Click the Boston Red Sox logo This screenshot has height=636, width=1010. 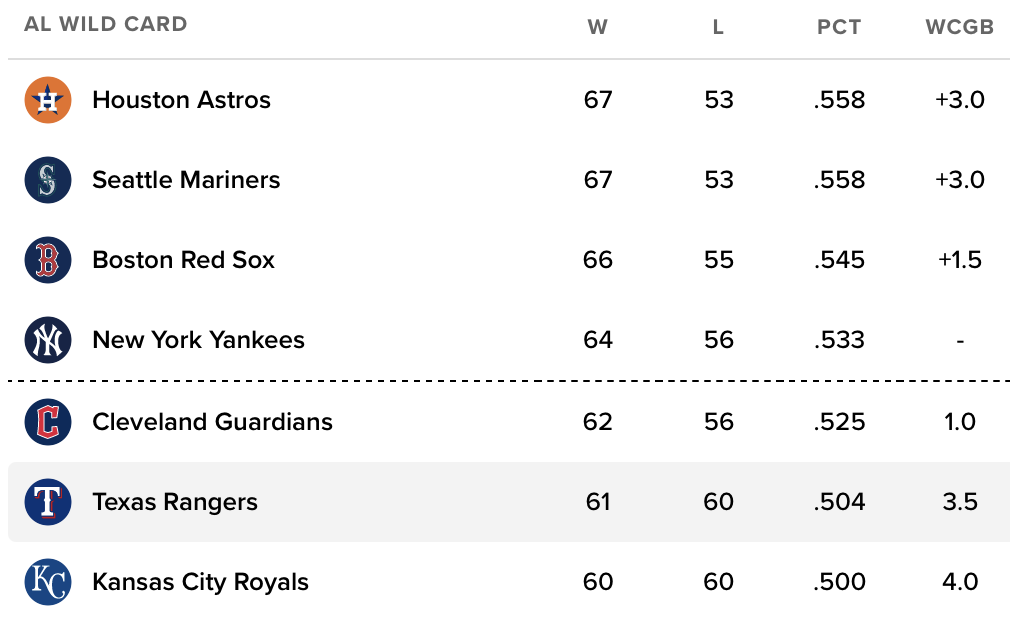pos(48,260)
